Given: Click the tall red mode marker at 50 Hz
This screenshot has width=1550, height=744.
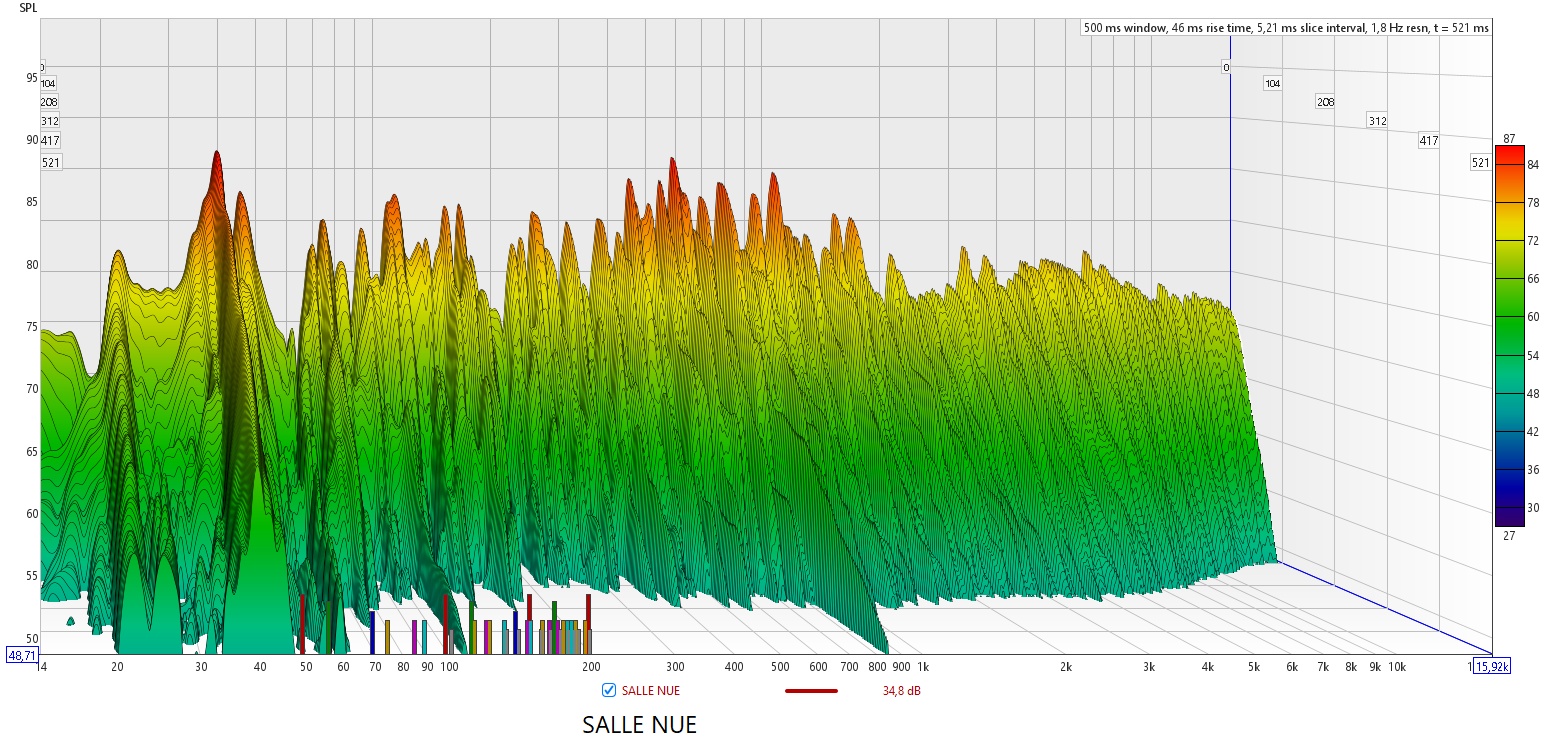Looking at the screenshot, I should point(302,622).
